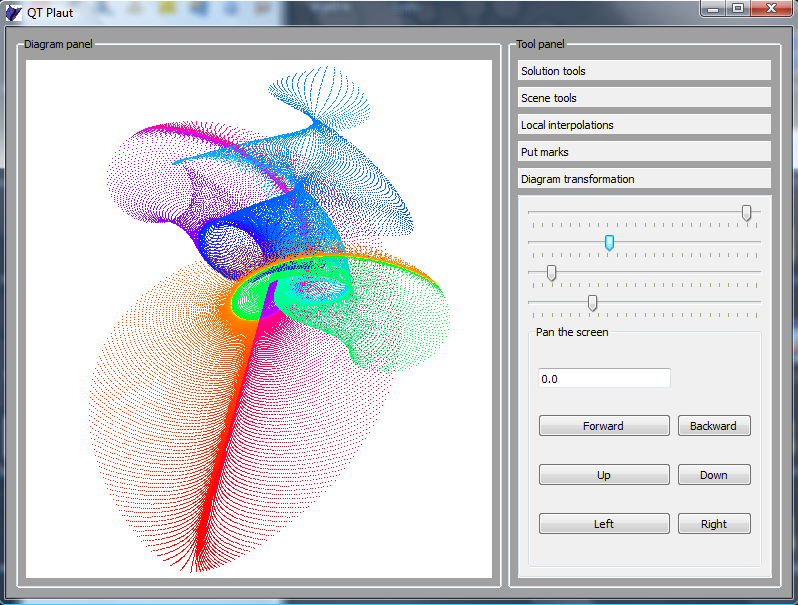
Task: Pan the screen Up
Action: tap(604, 475)
